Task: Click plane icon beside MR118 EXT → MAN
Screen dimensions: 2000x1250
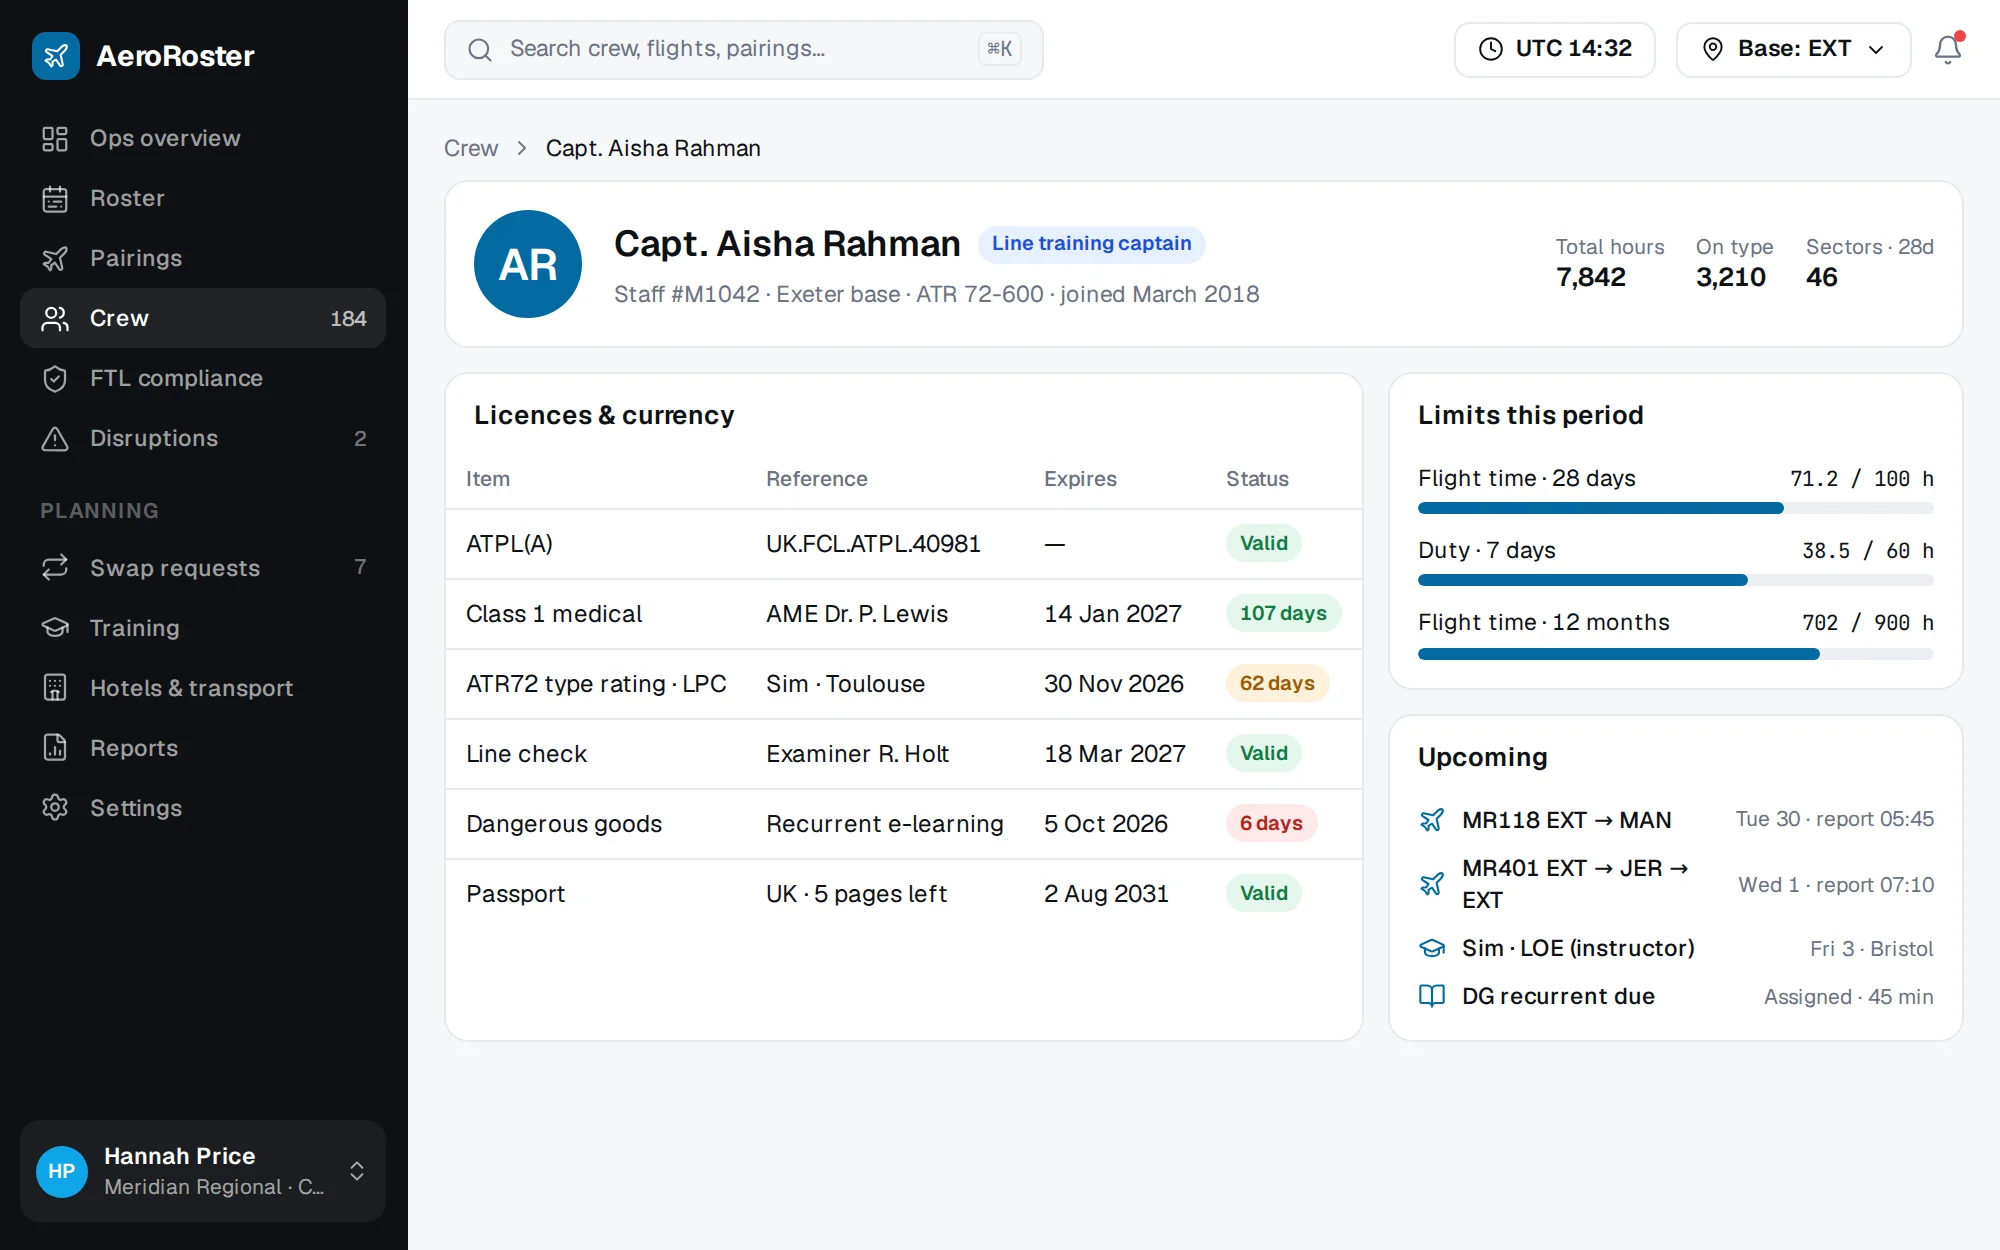Action: point(1432,820)
